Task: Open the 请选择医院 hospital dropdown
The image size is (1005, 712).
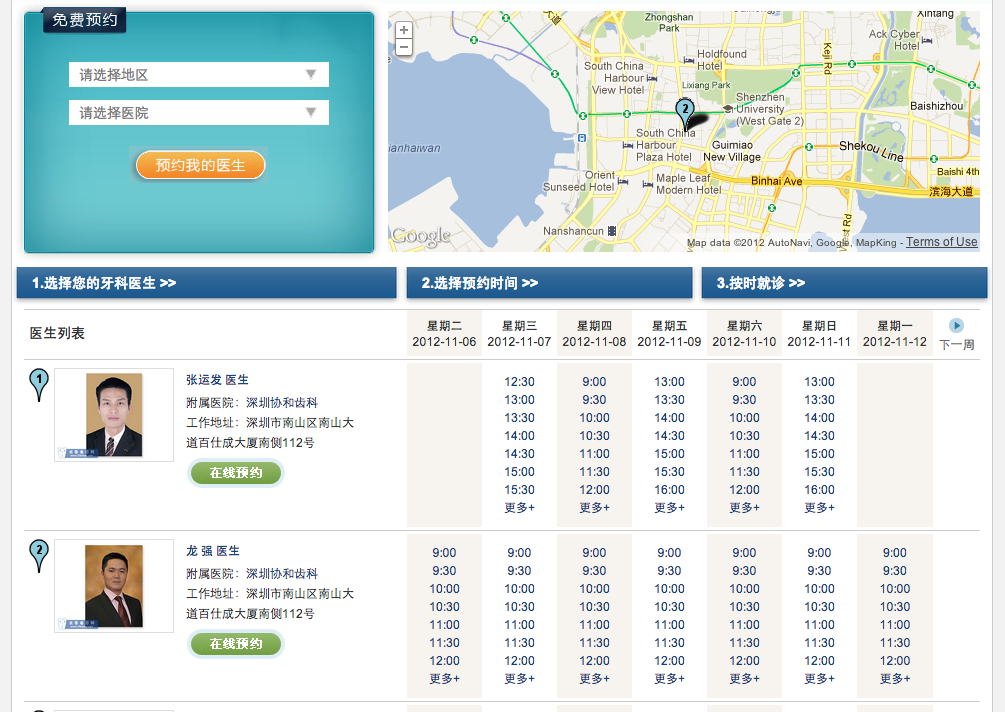Action: click(x=199, y=113)
